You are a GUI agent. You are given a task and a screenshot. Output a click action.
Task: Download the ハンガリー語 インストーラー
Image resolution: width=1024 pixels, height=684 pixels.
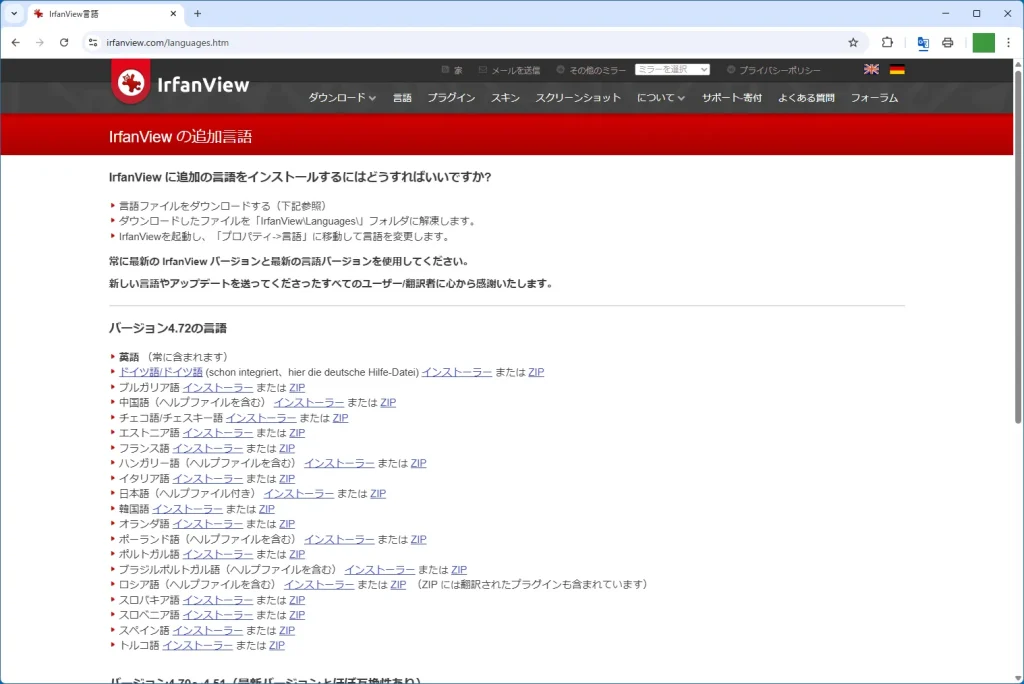(x=339, y=463)
